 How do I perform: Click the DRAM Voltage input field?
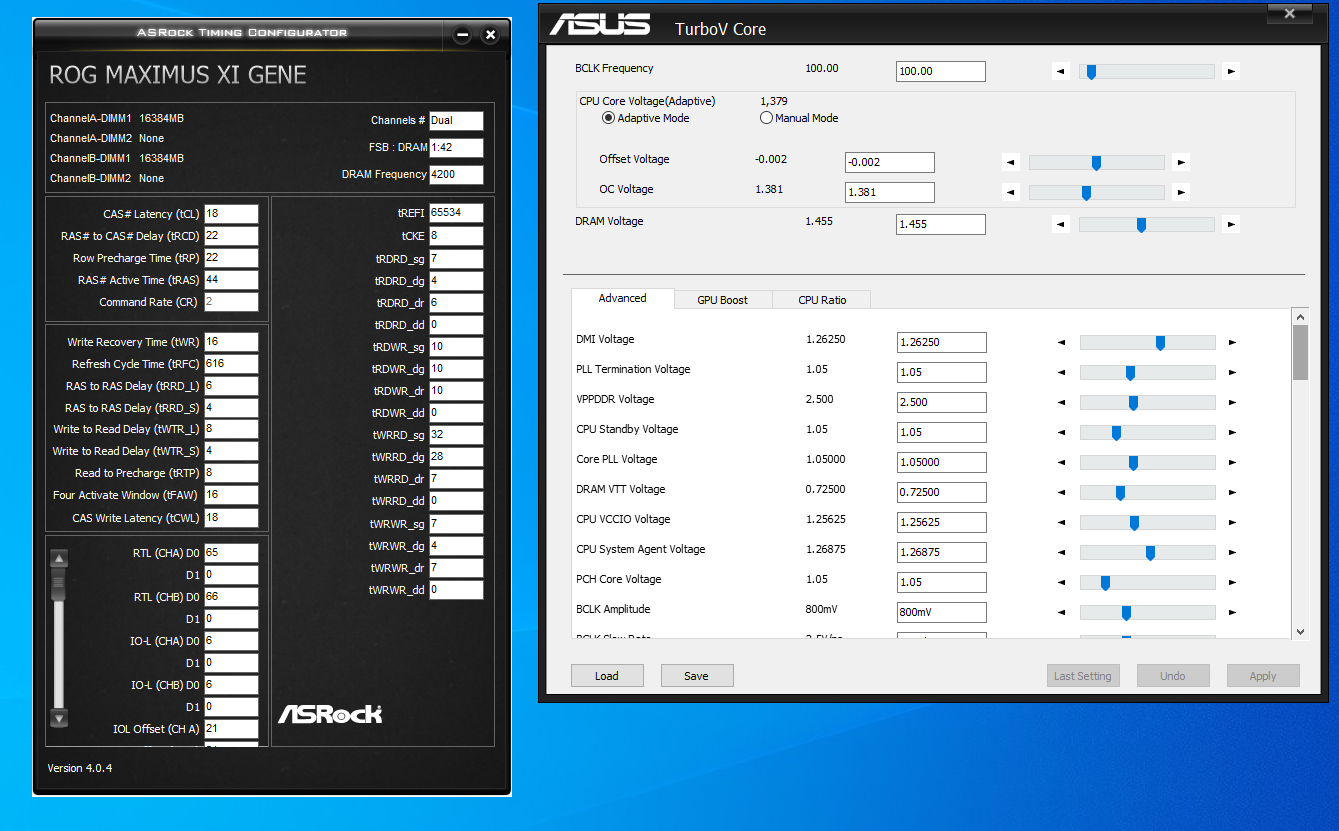[940, 224]
